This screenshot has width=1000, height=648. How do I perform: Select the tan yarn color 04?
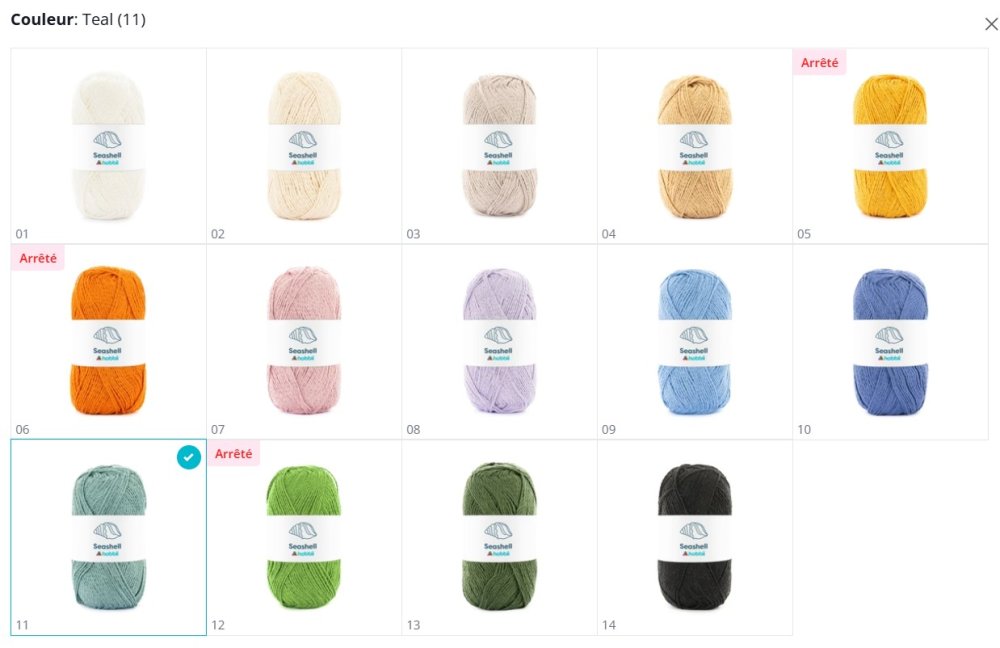[x=695, y=146]
